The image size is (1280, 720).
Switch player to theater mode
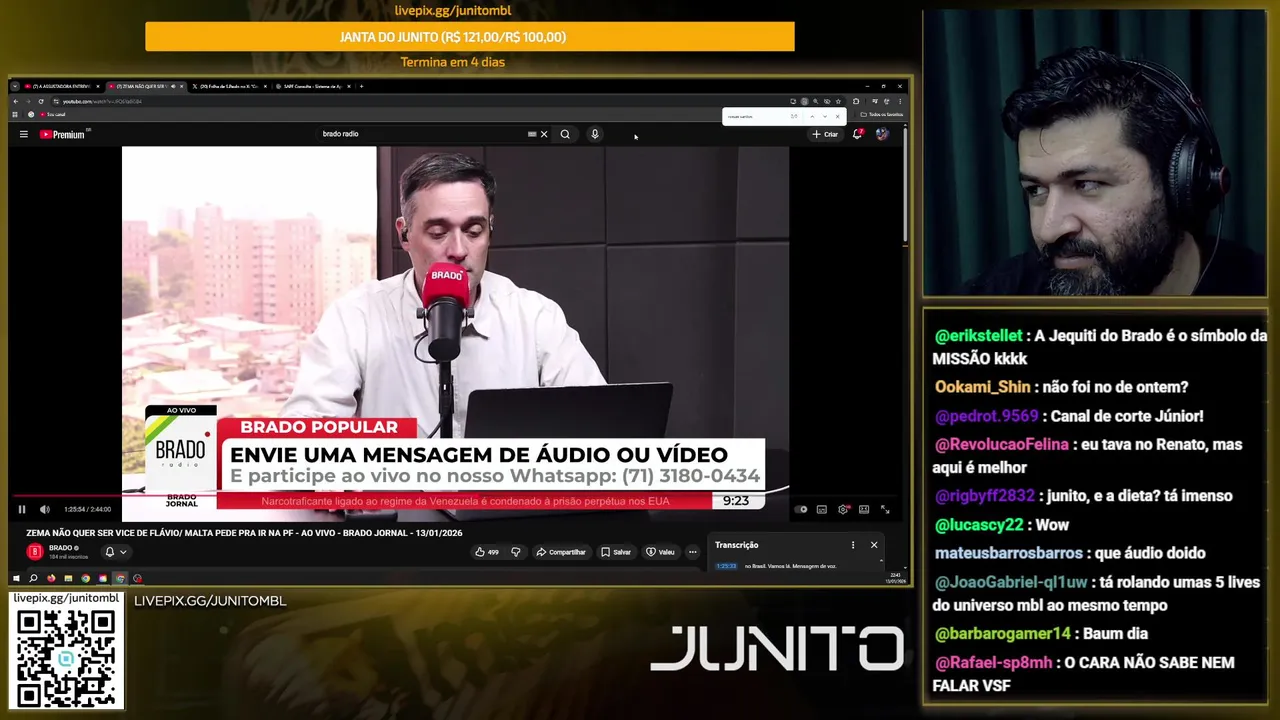point(864,510)
